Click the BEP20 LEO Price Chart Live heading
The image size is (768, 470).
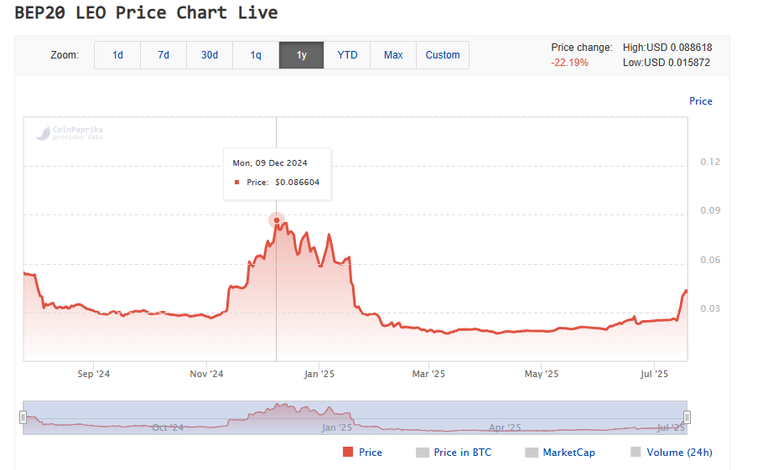(146, 13)
